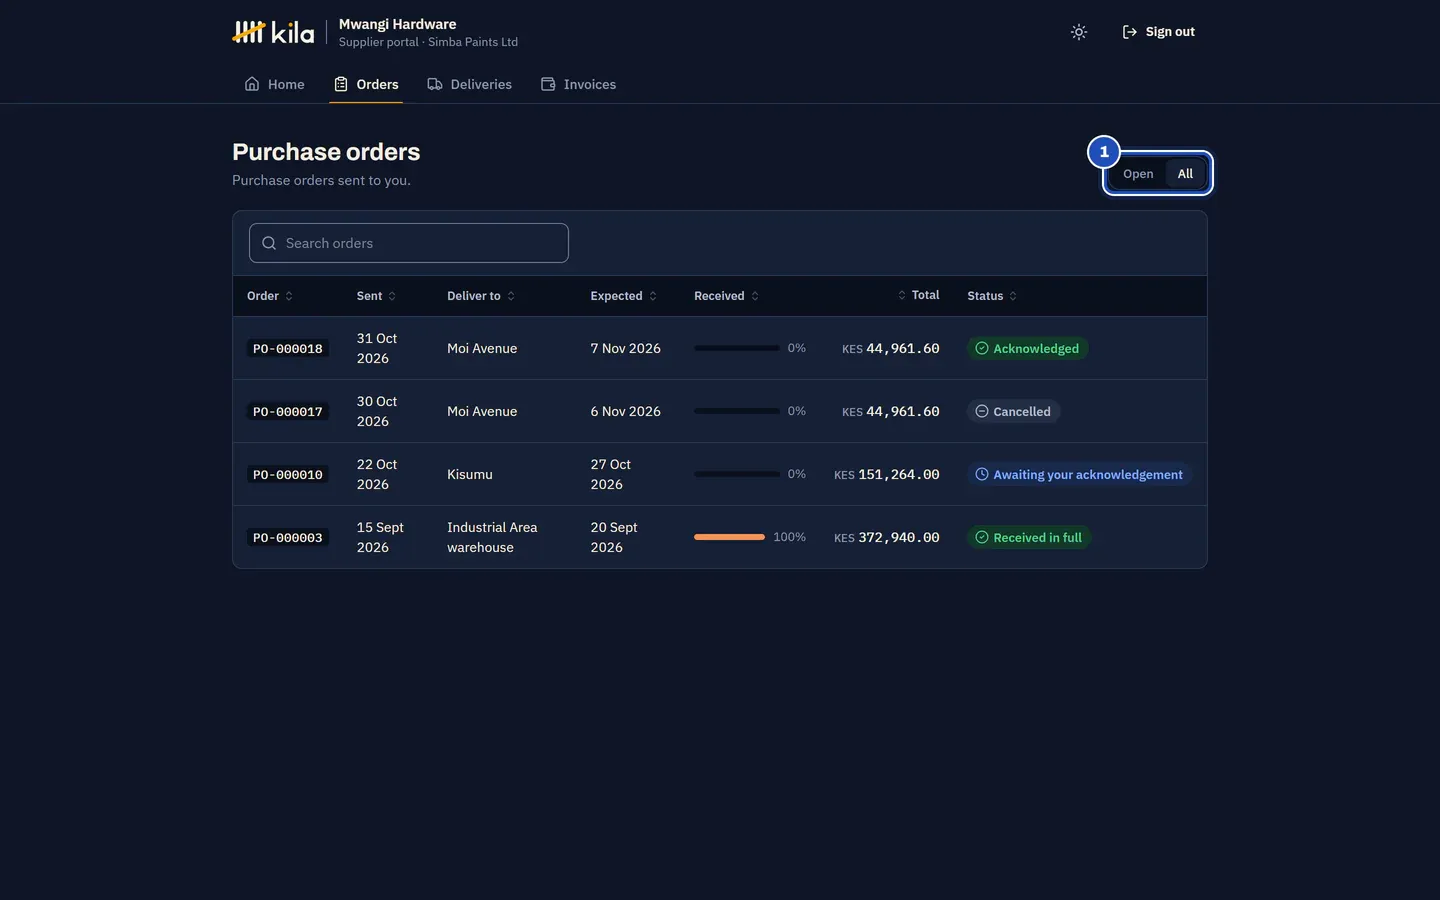Sort by Sent column arrows

pos(392,296)
